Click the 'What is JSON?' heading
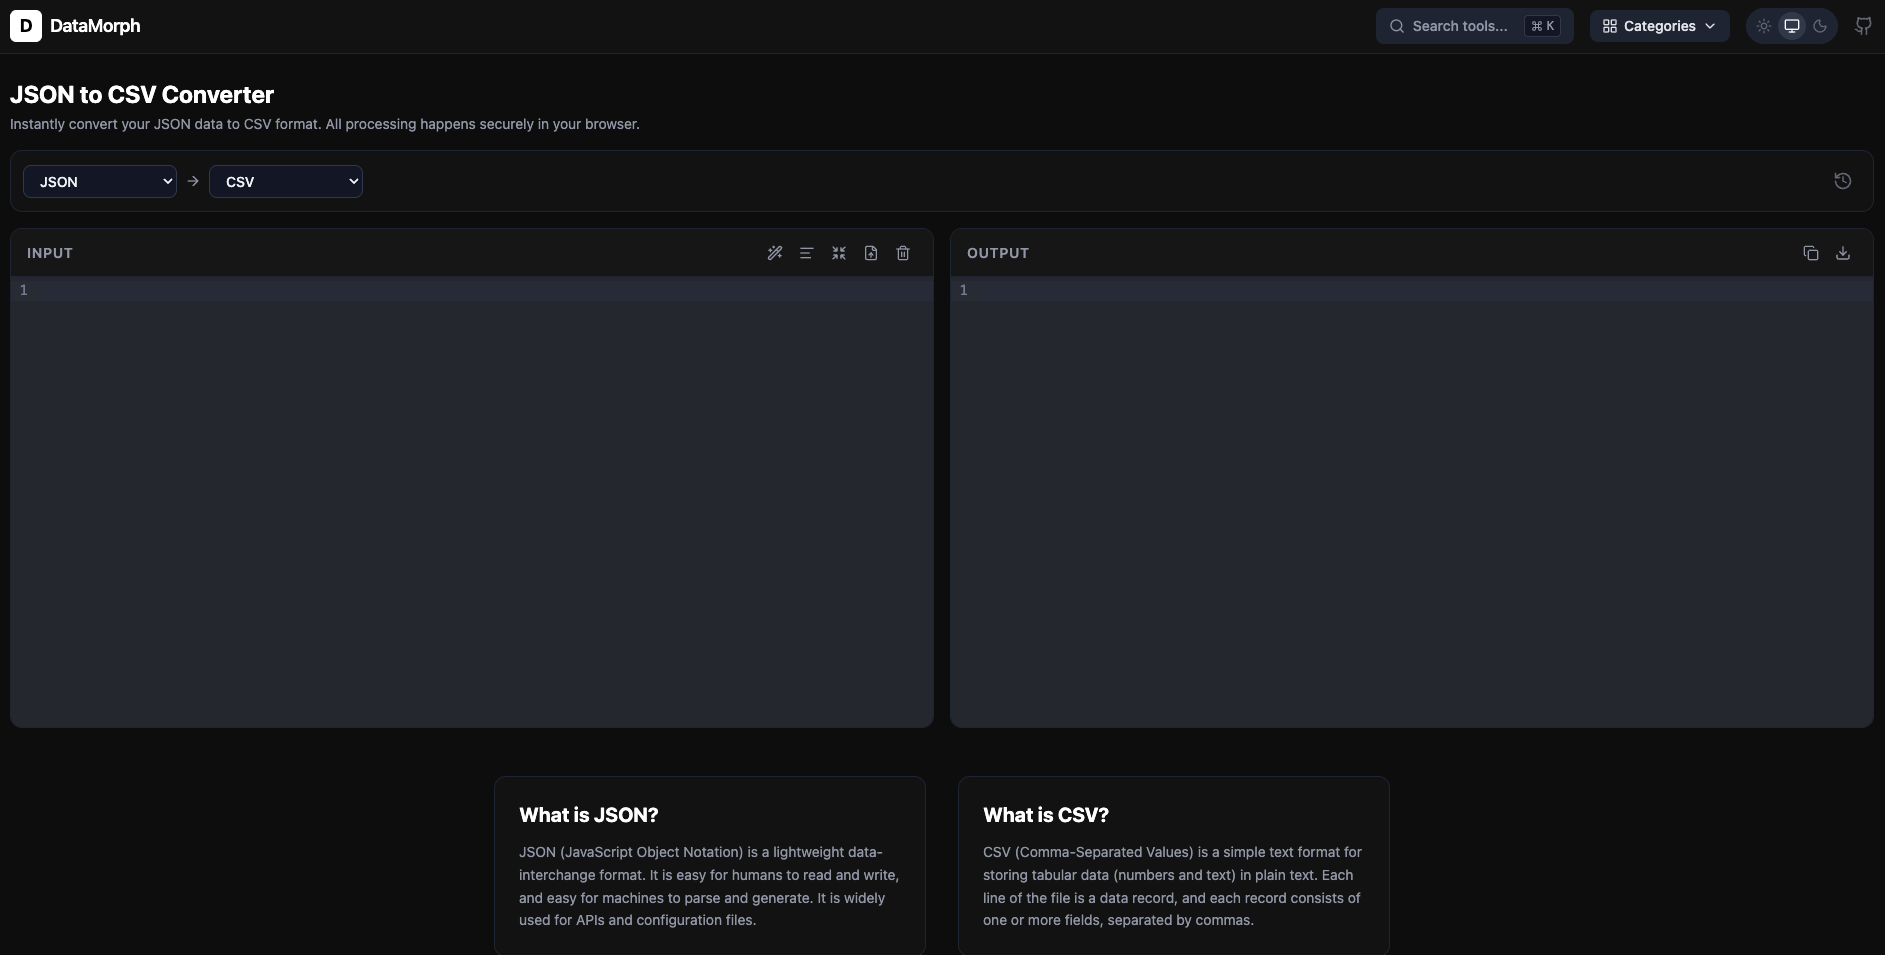 coord(589,815)
